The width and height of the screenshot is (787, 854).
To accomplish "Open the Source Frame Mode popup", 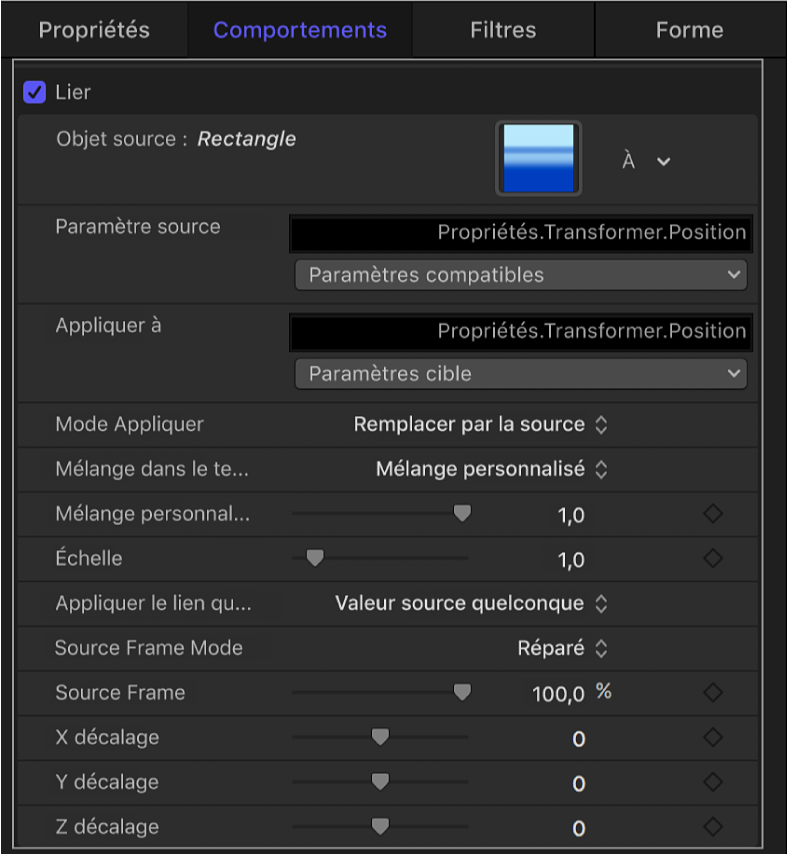I will 562,648.
